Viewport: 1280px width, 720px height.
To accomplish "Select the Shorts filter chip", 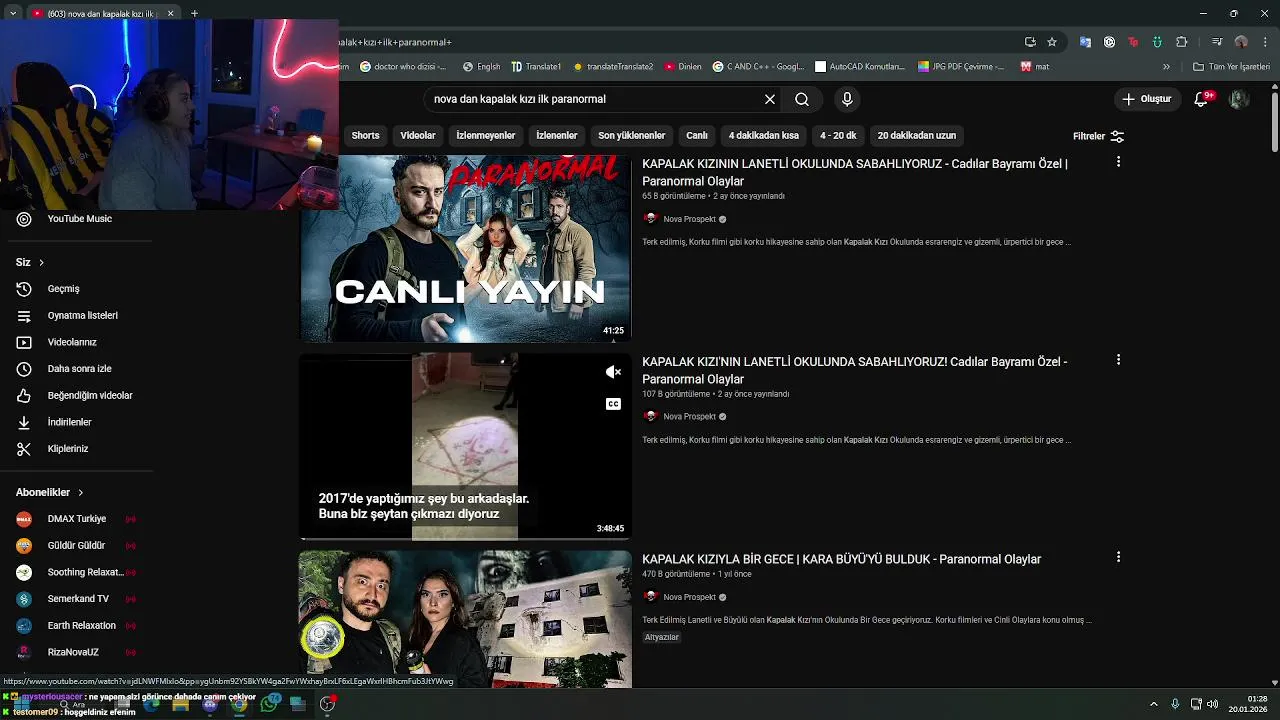I will (365, 135).
